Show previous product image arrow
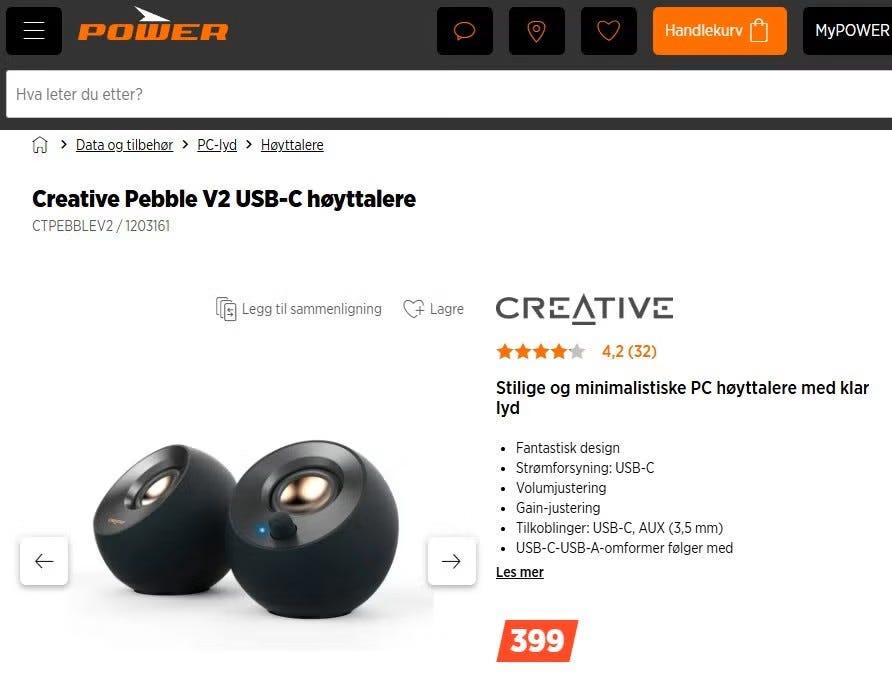The width and height of the screenshot is (892, 676). click(44, 561)
